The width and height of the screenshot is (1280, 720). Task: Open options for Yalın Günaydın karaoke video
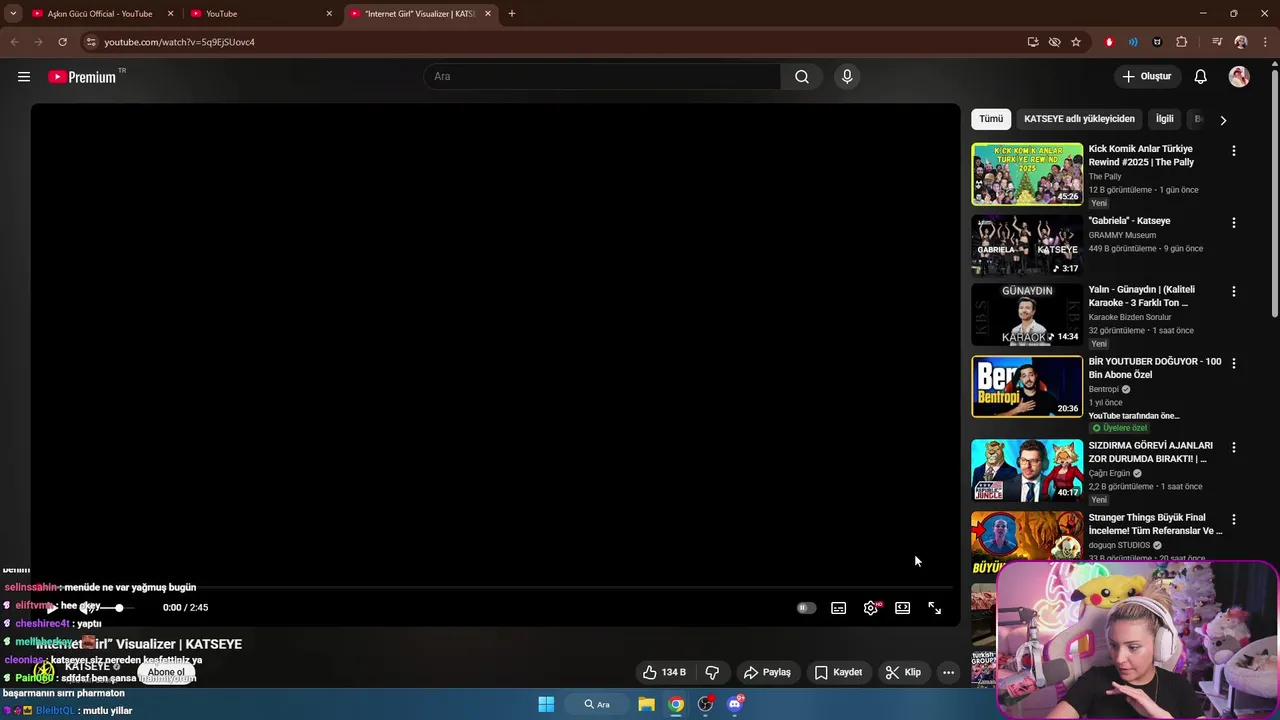tap(1233, 292)
